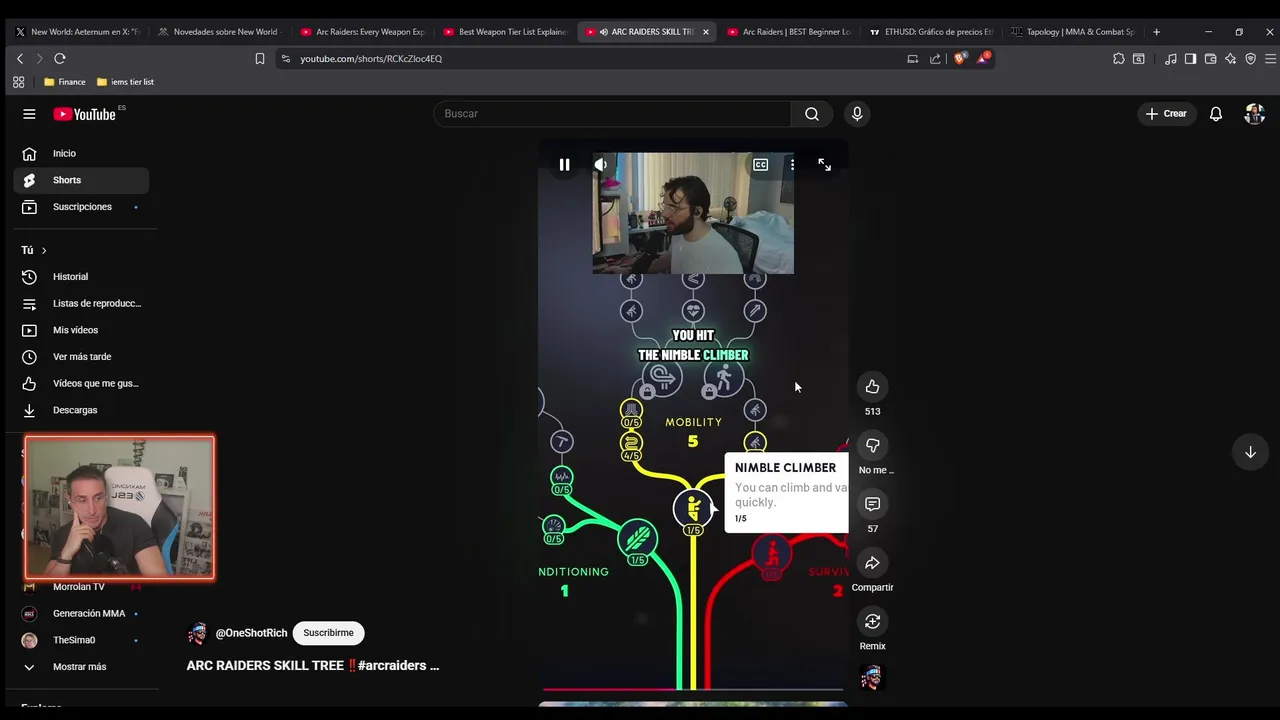
Task: Switch to Best Weapon Tier List tab
Action: [505, 32]
